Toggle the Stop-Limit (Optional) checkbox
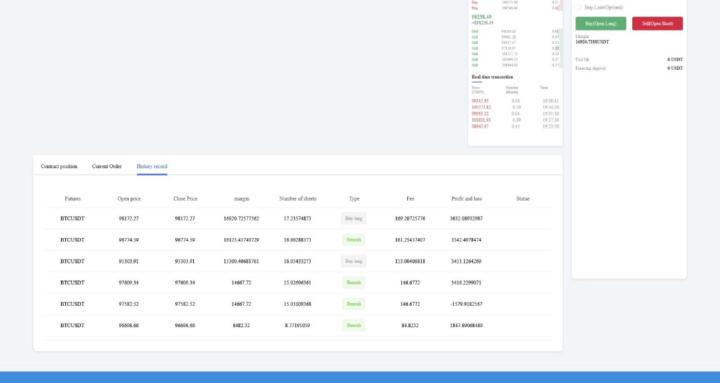Viewport: 720px width, 383px height. 579,7
